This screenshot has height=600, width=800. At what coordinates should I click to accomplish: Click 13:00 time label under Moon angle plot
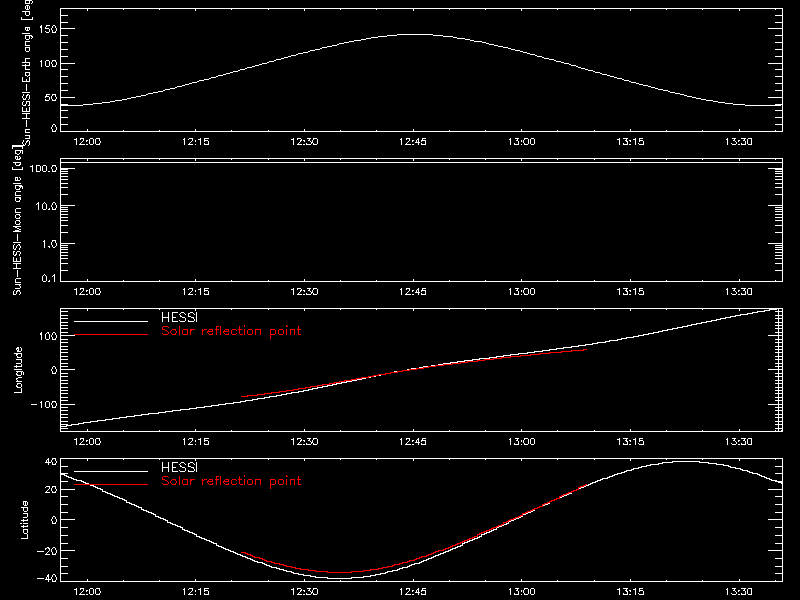pos(521,291)
